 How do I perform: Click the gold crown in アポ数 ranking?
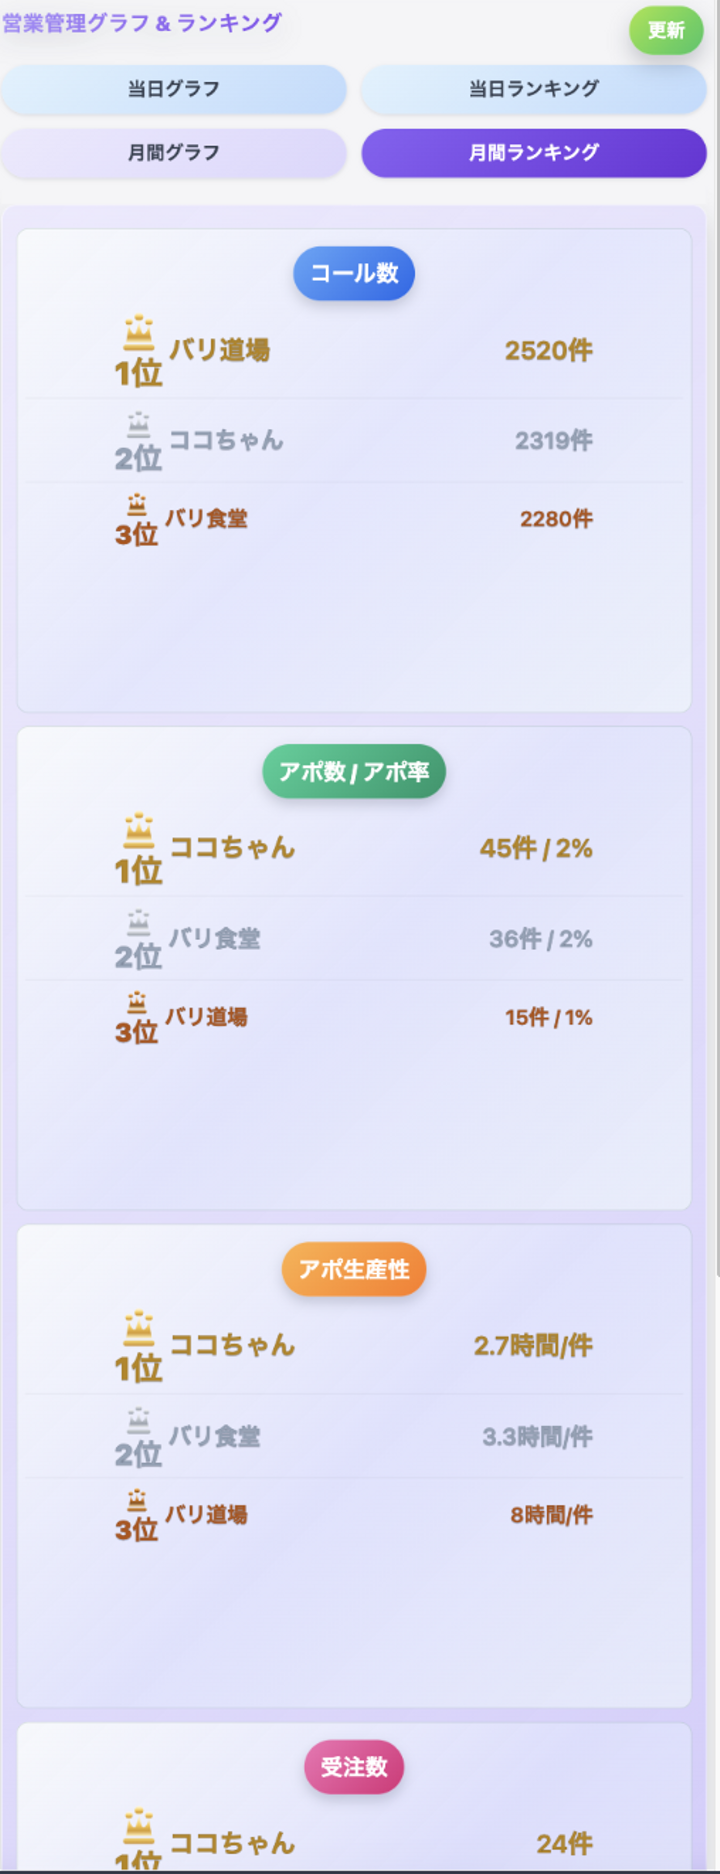[x=138, y=831]
